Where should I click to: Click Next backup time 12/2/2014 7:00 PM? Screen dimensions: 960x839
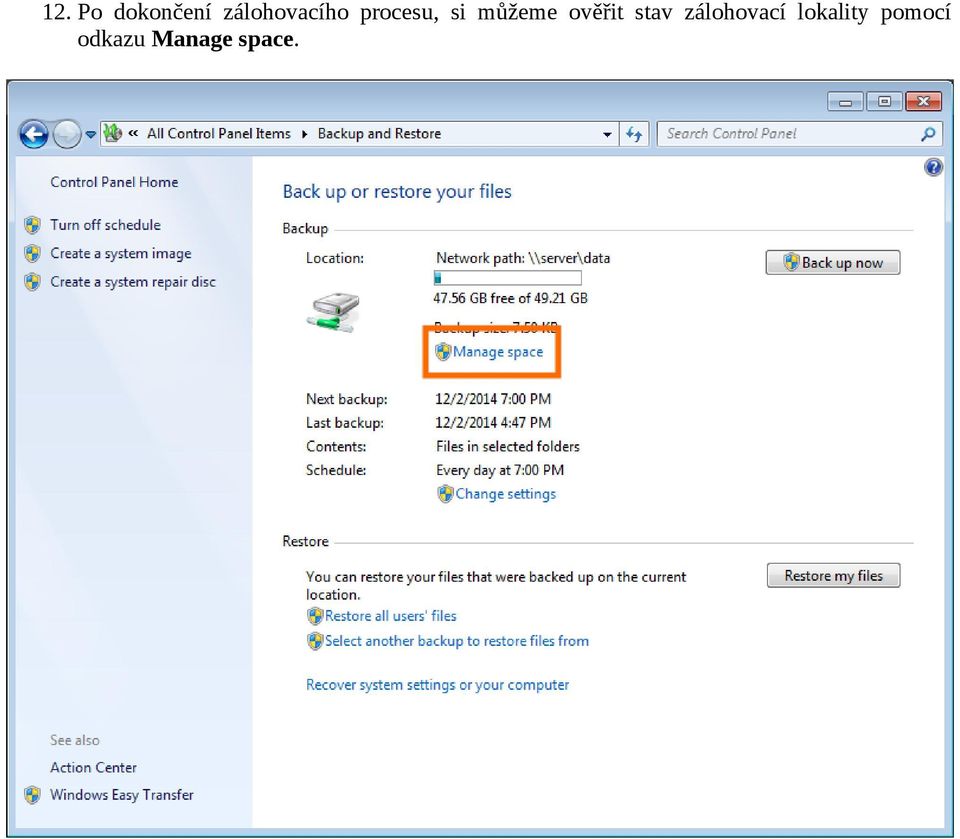coord(493,399)
